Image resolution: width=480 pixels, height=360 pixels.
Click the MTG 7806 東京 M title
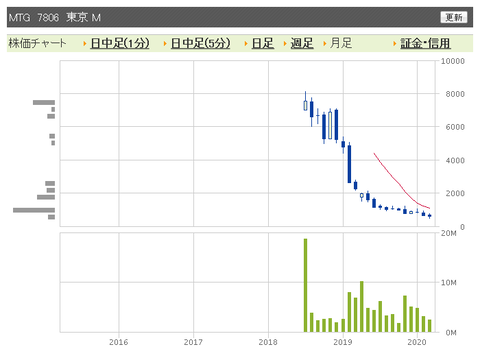coord(55,17)
